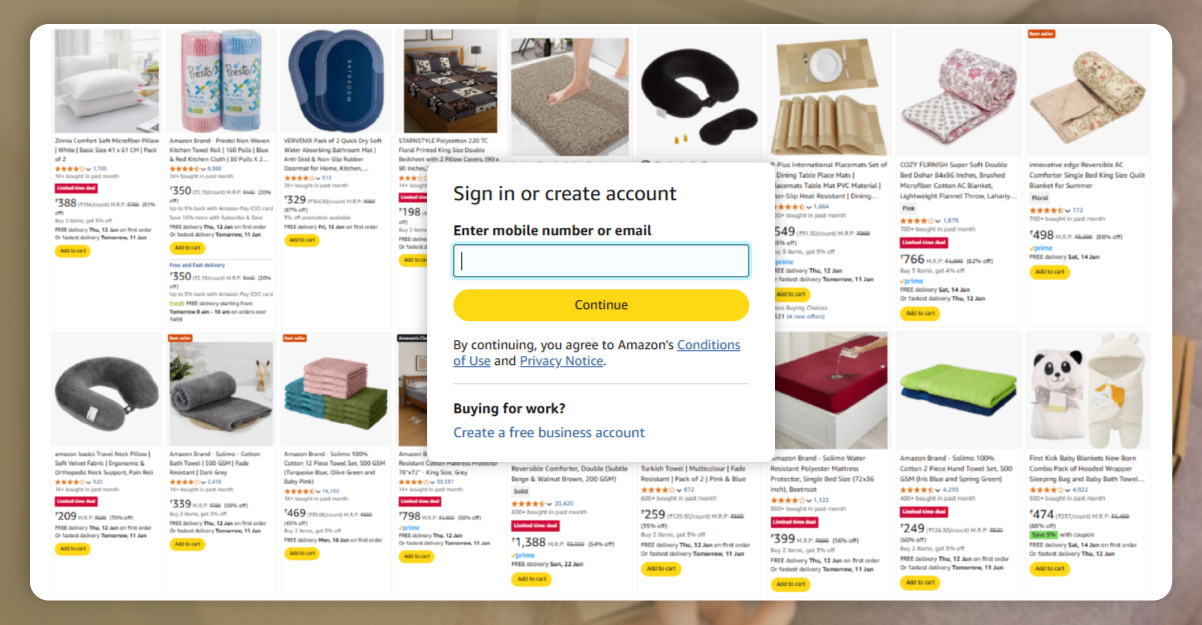
Task: Click Limited time deal badge on COZY FURNISH blanket
Action: pos(924,242)
